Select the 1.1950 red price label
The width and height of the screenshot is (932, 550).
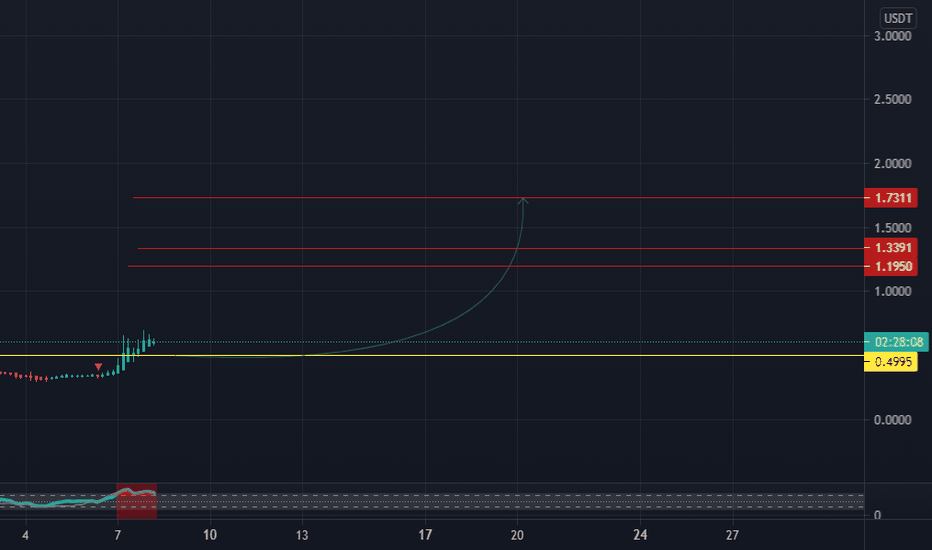tap(890, 266)
